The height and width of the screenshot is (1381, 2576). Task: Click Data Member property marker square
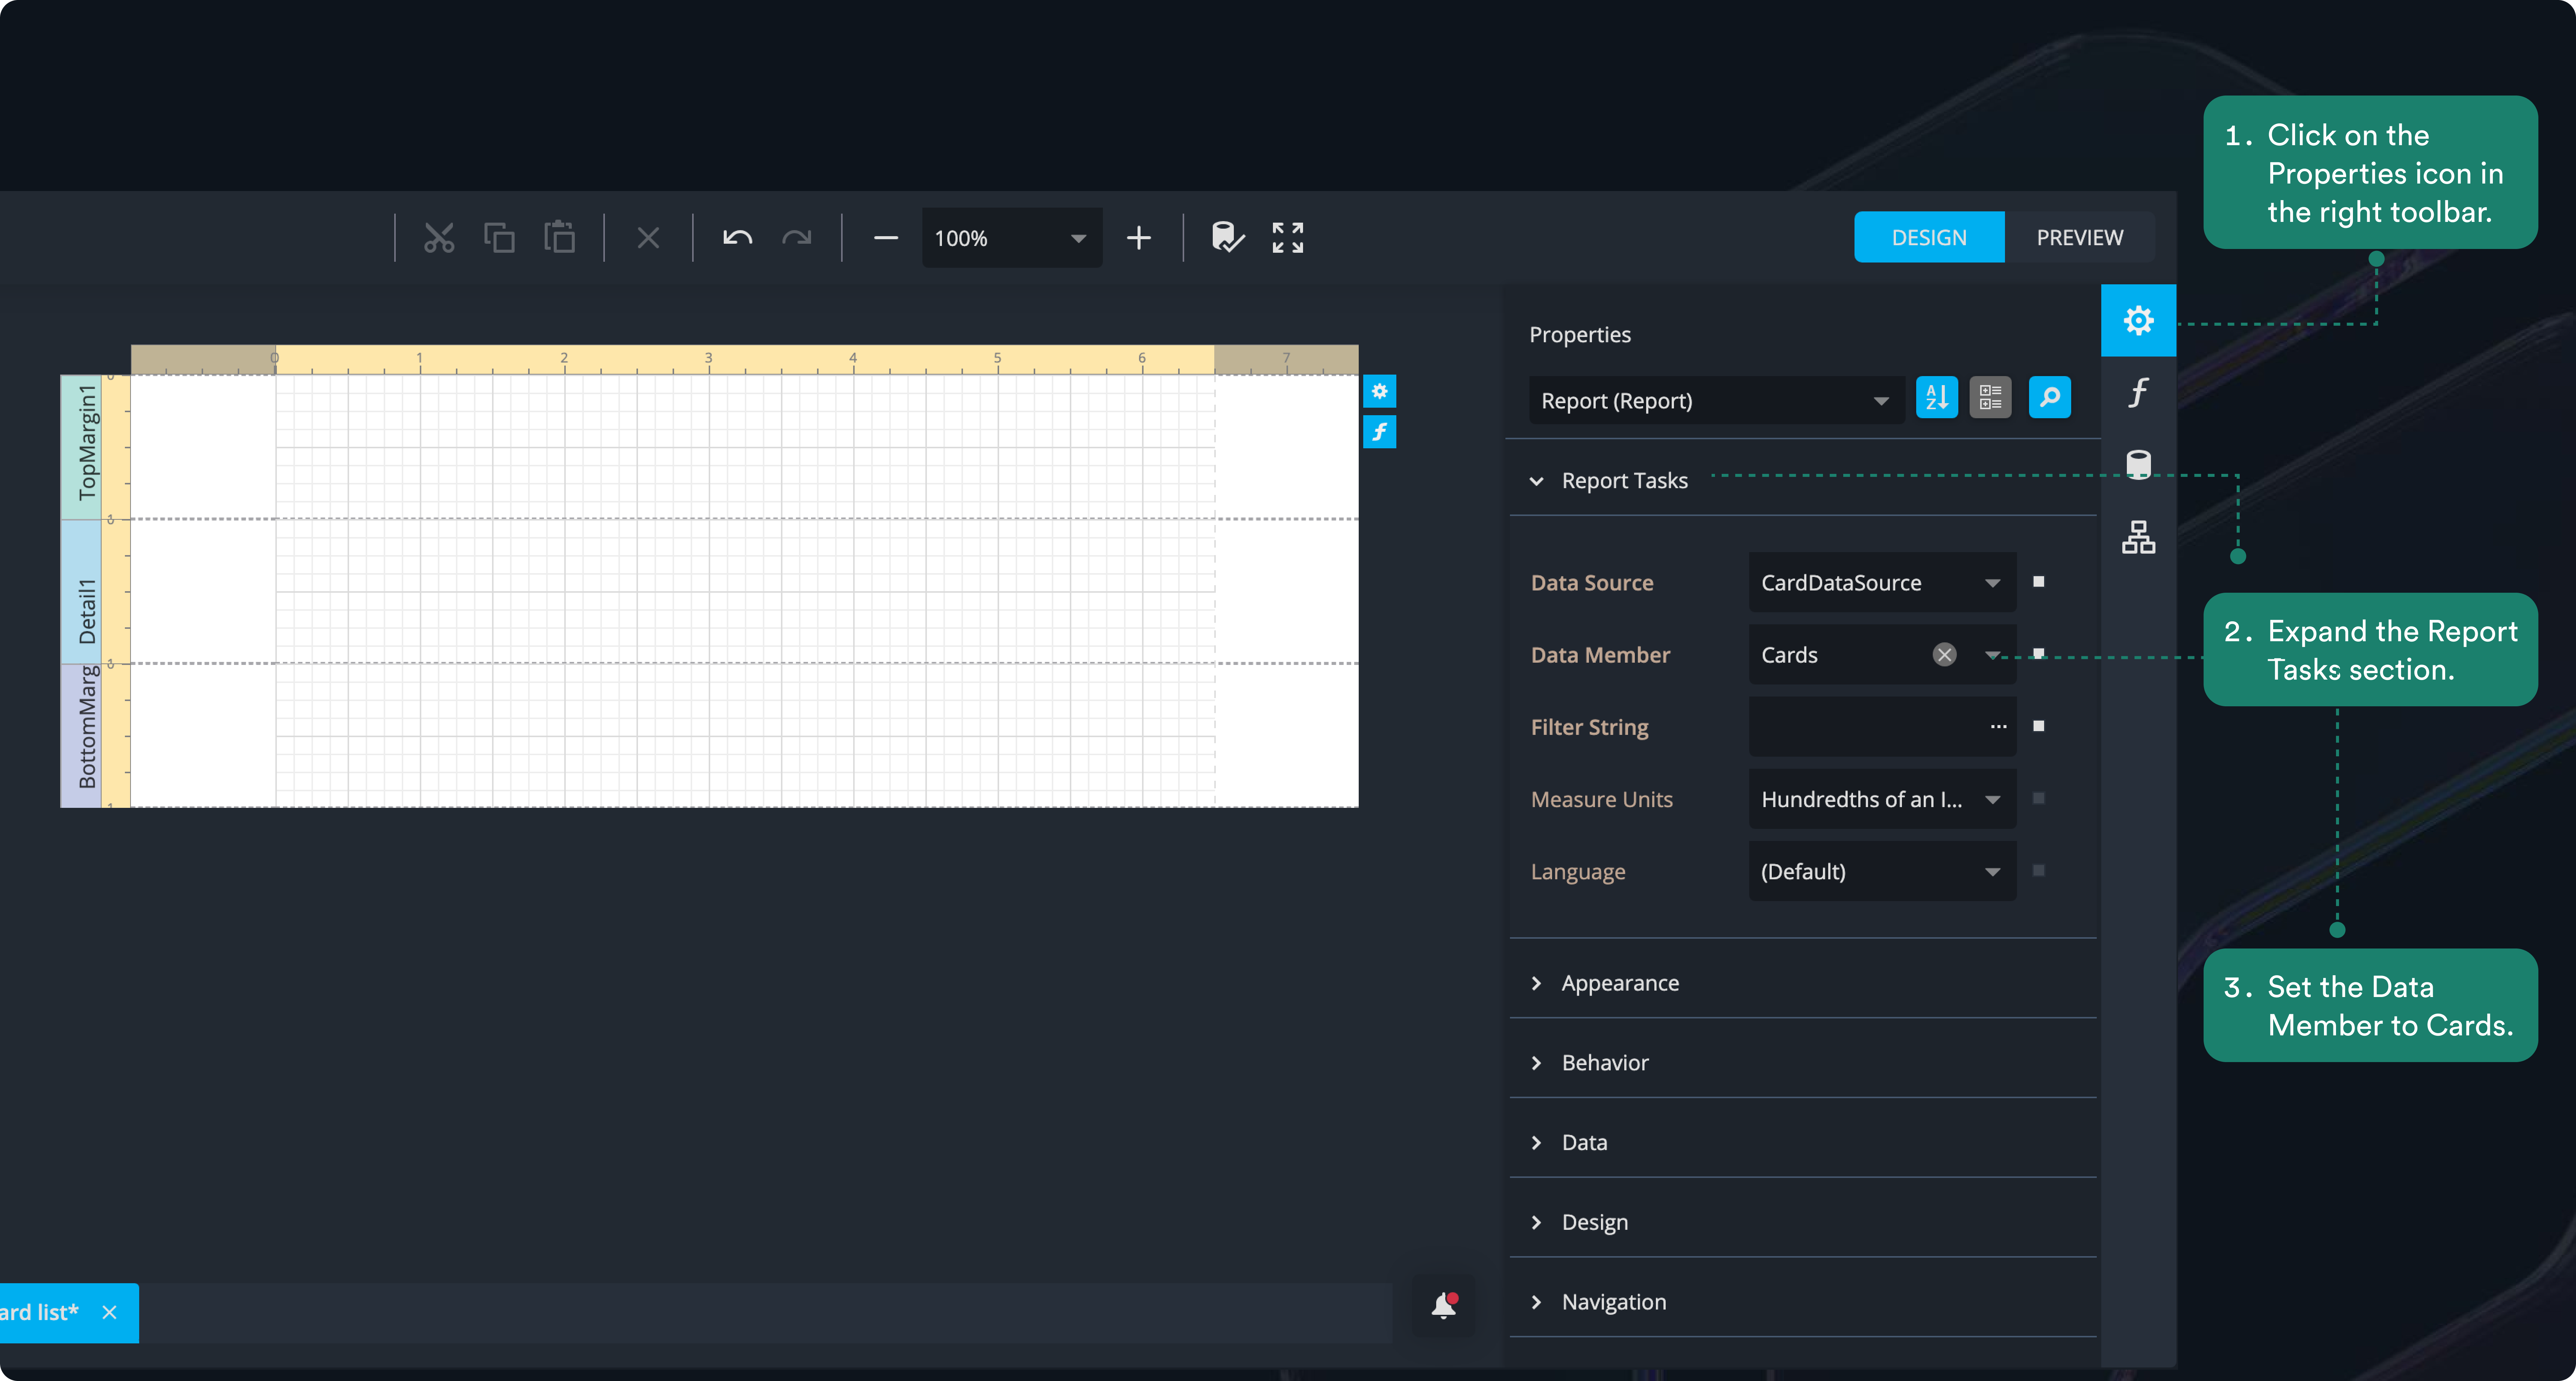pos(2039,654)
